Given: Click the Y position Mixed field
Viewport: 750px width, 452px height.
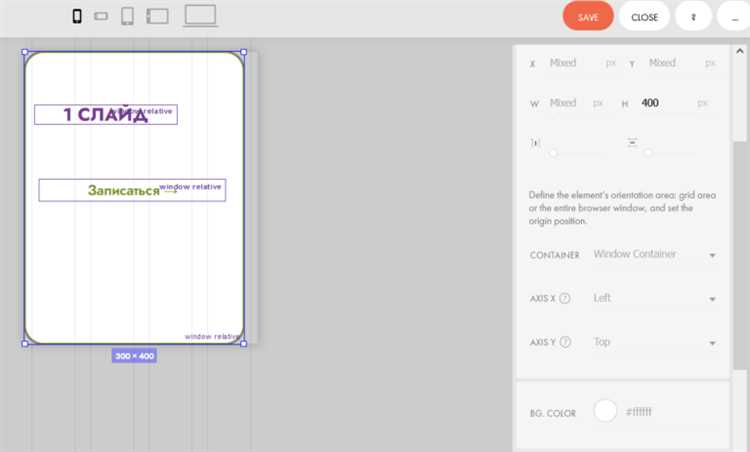Looking at the screenshot, I should pos(671,63).
